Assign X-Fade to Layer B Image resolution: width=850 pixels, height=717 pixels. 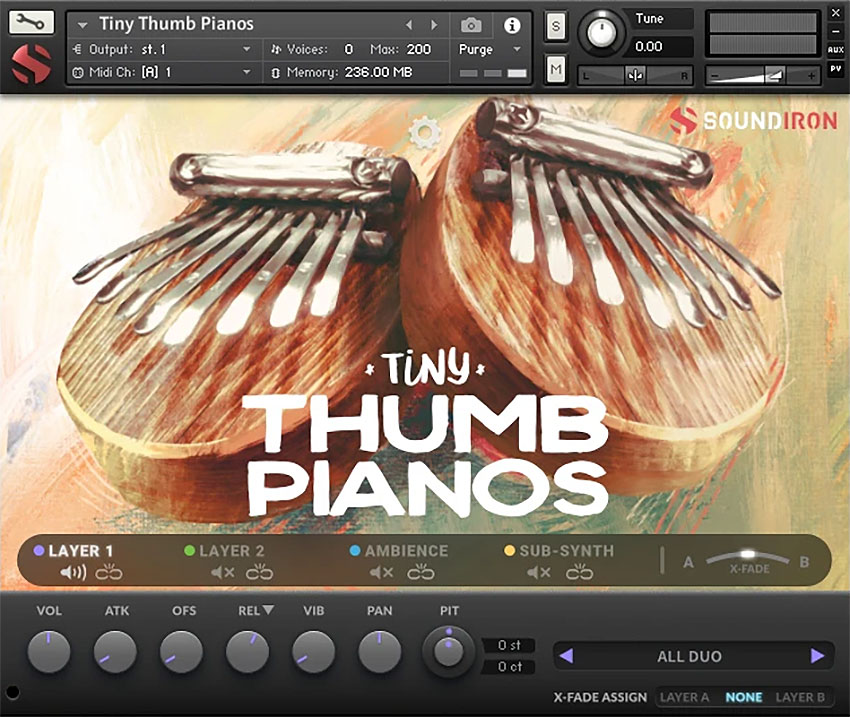(x=800, y=697)
